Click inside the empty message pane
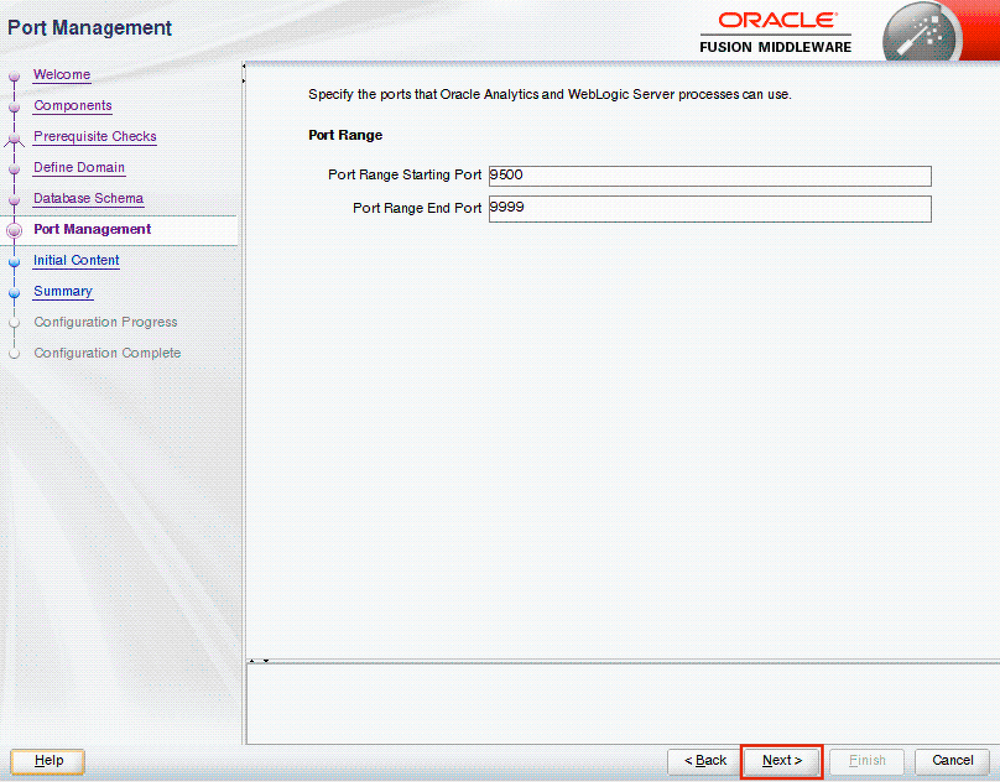The width and height of the screenshot is (1000, 782). (622, 704)
